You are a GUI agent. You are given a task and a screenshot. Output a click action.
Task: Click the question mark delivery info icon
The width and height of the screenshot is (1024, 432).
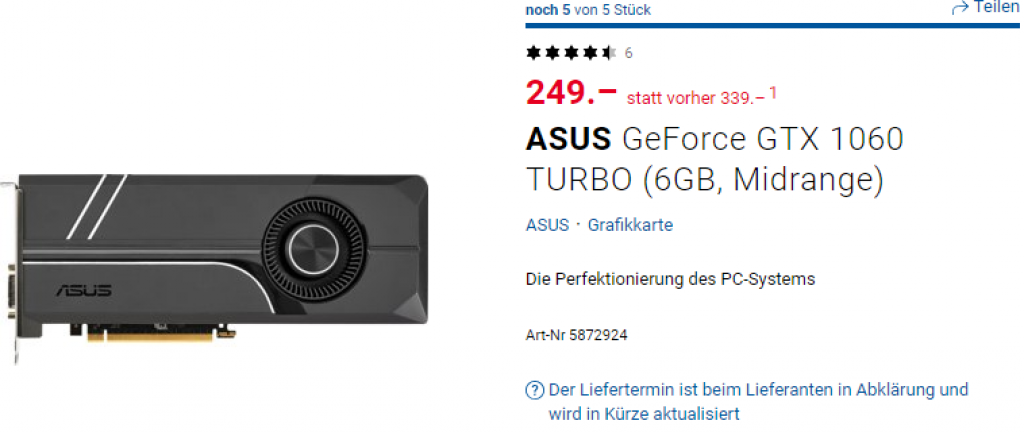(x=535, y=390)
